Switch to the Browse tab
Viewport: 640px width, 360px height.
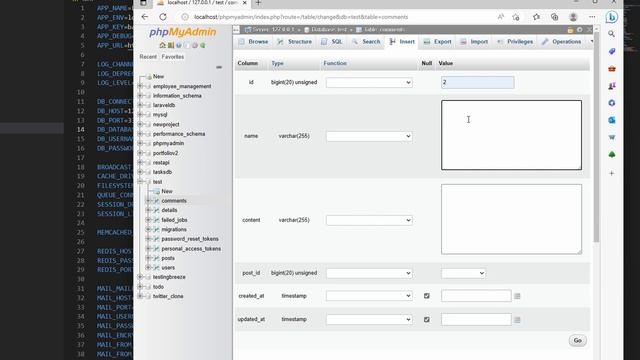(x=253, y=42)
